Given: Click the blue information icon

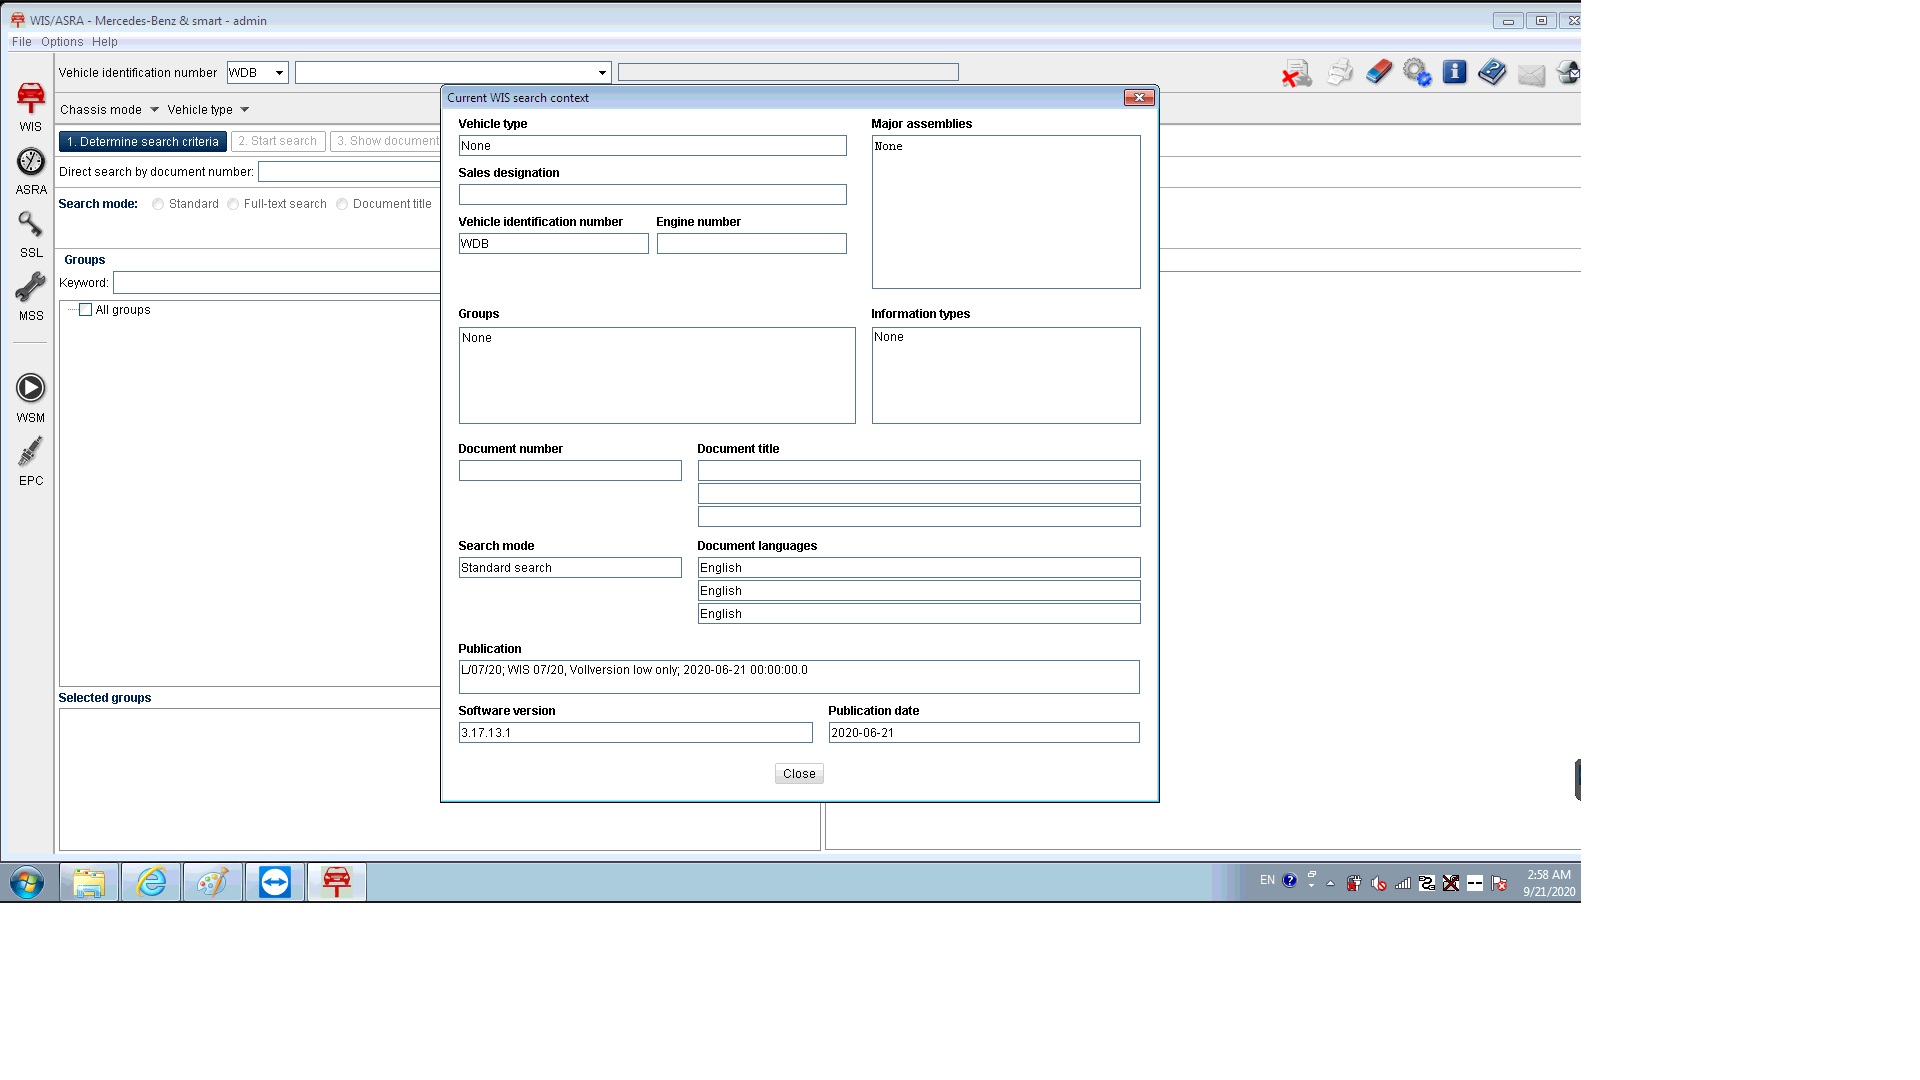Looking at the screenshot, I should pos(1455,72).
